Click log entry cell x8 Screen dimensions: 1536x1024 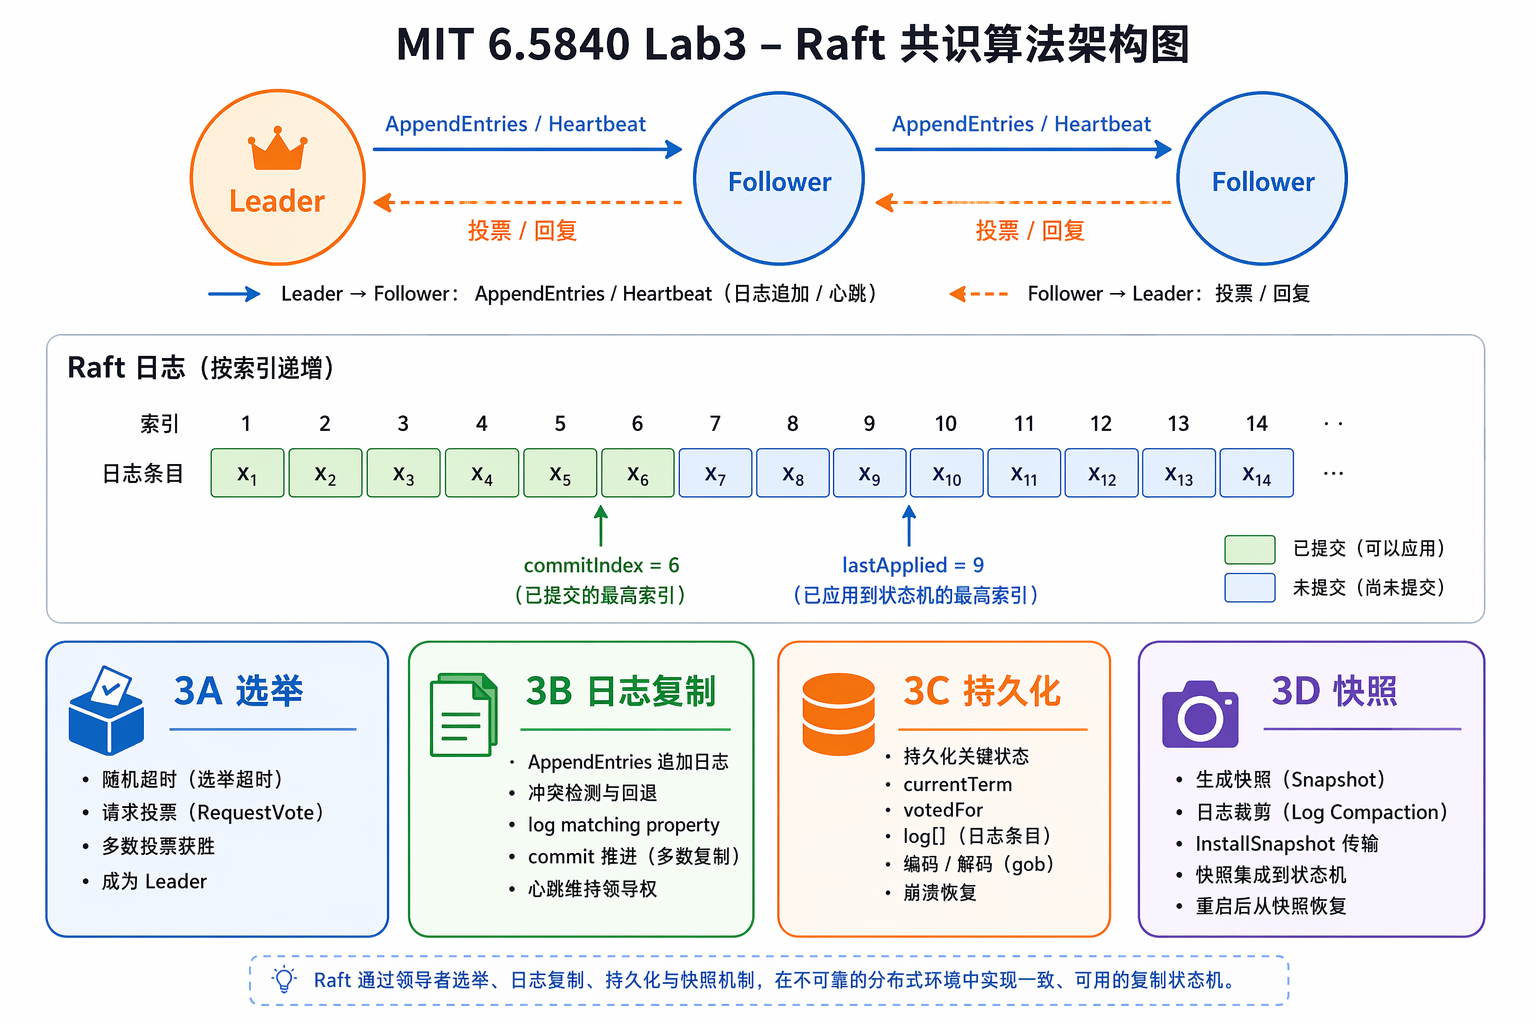(793, 473)
